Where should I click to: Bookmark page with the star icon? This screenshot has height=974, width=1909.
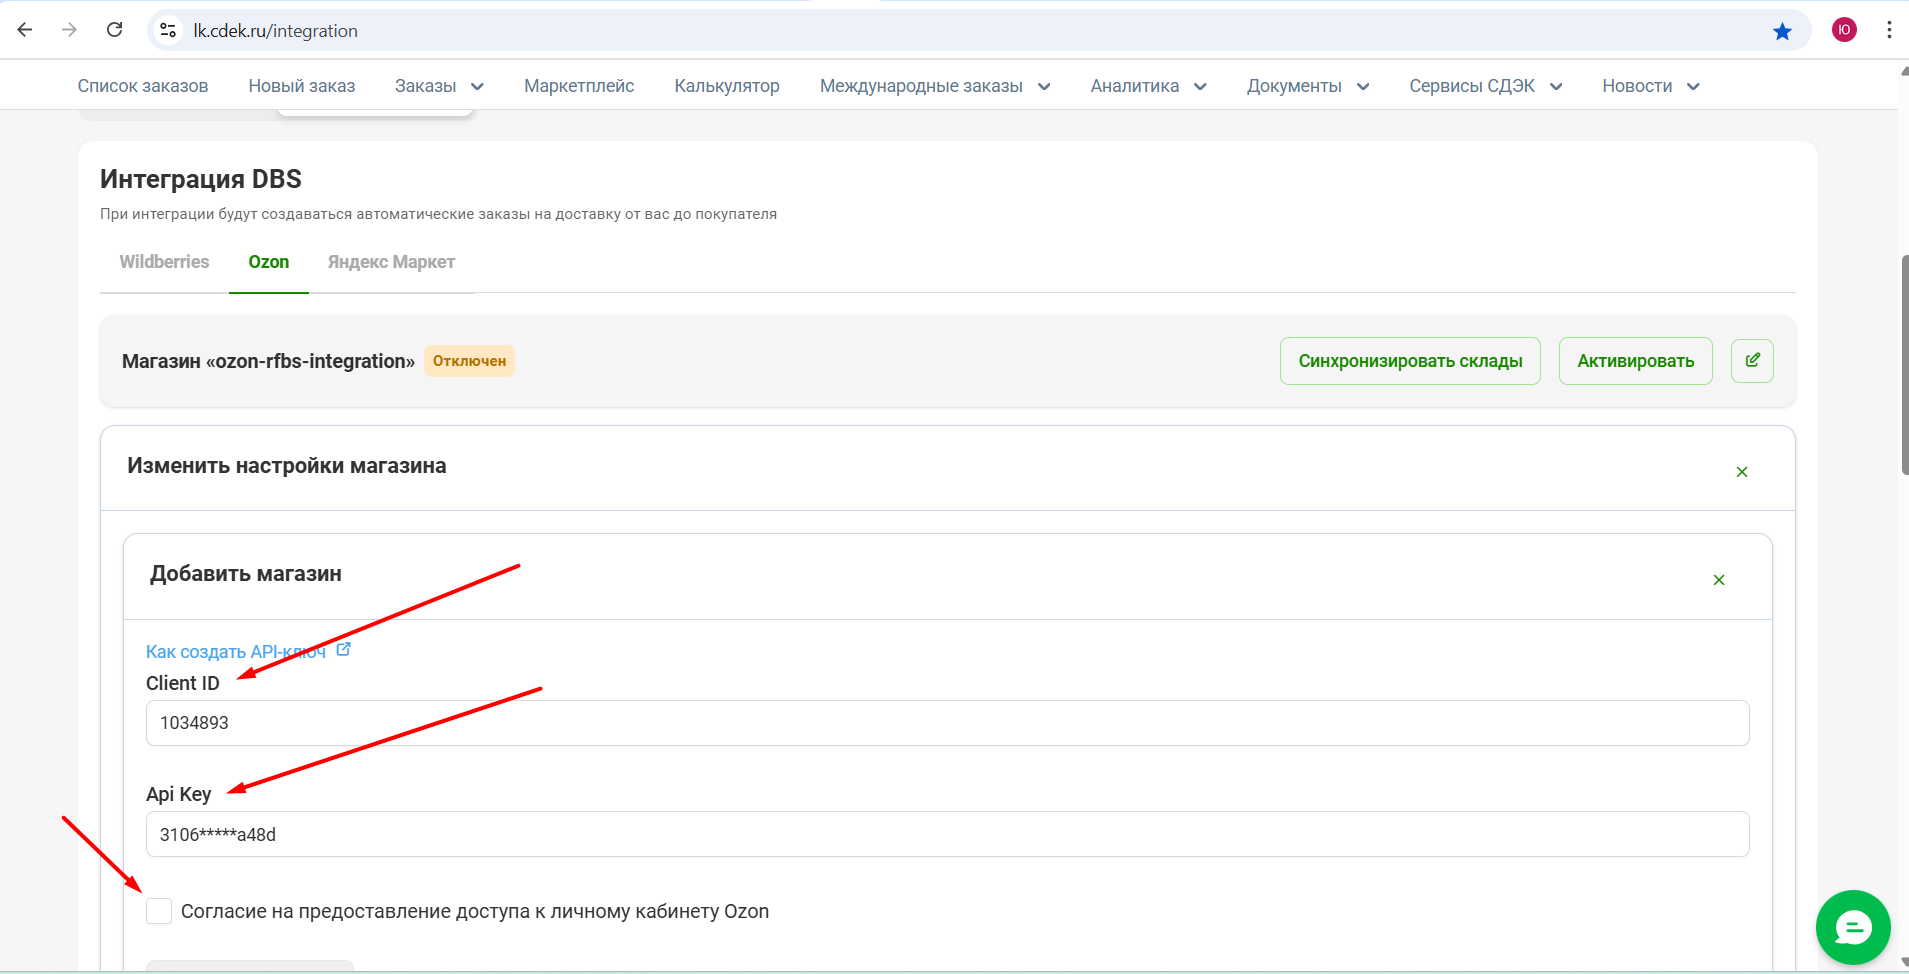(x=1782, y=31)
